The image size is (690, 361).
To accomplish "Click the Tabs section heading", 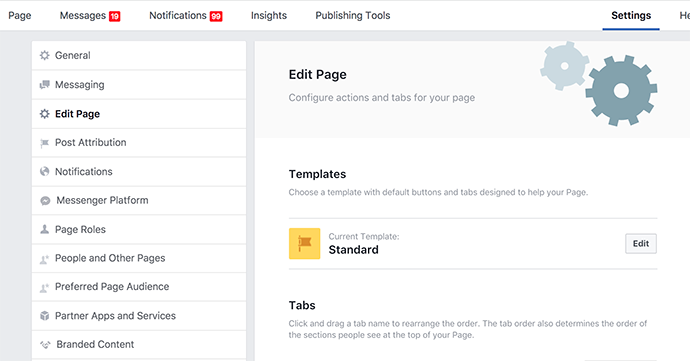I will (x=302, y=305).
